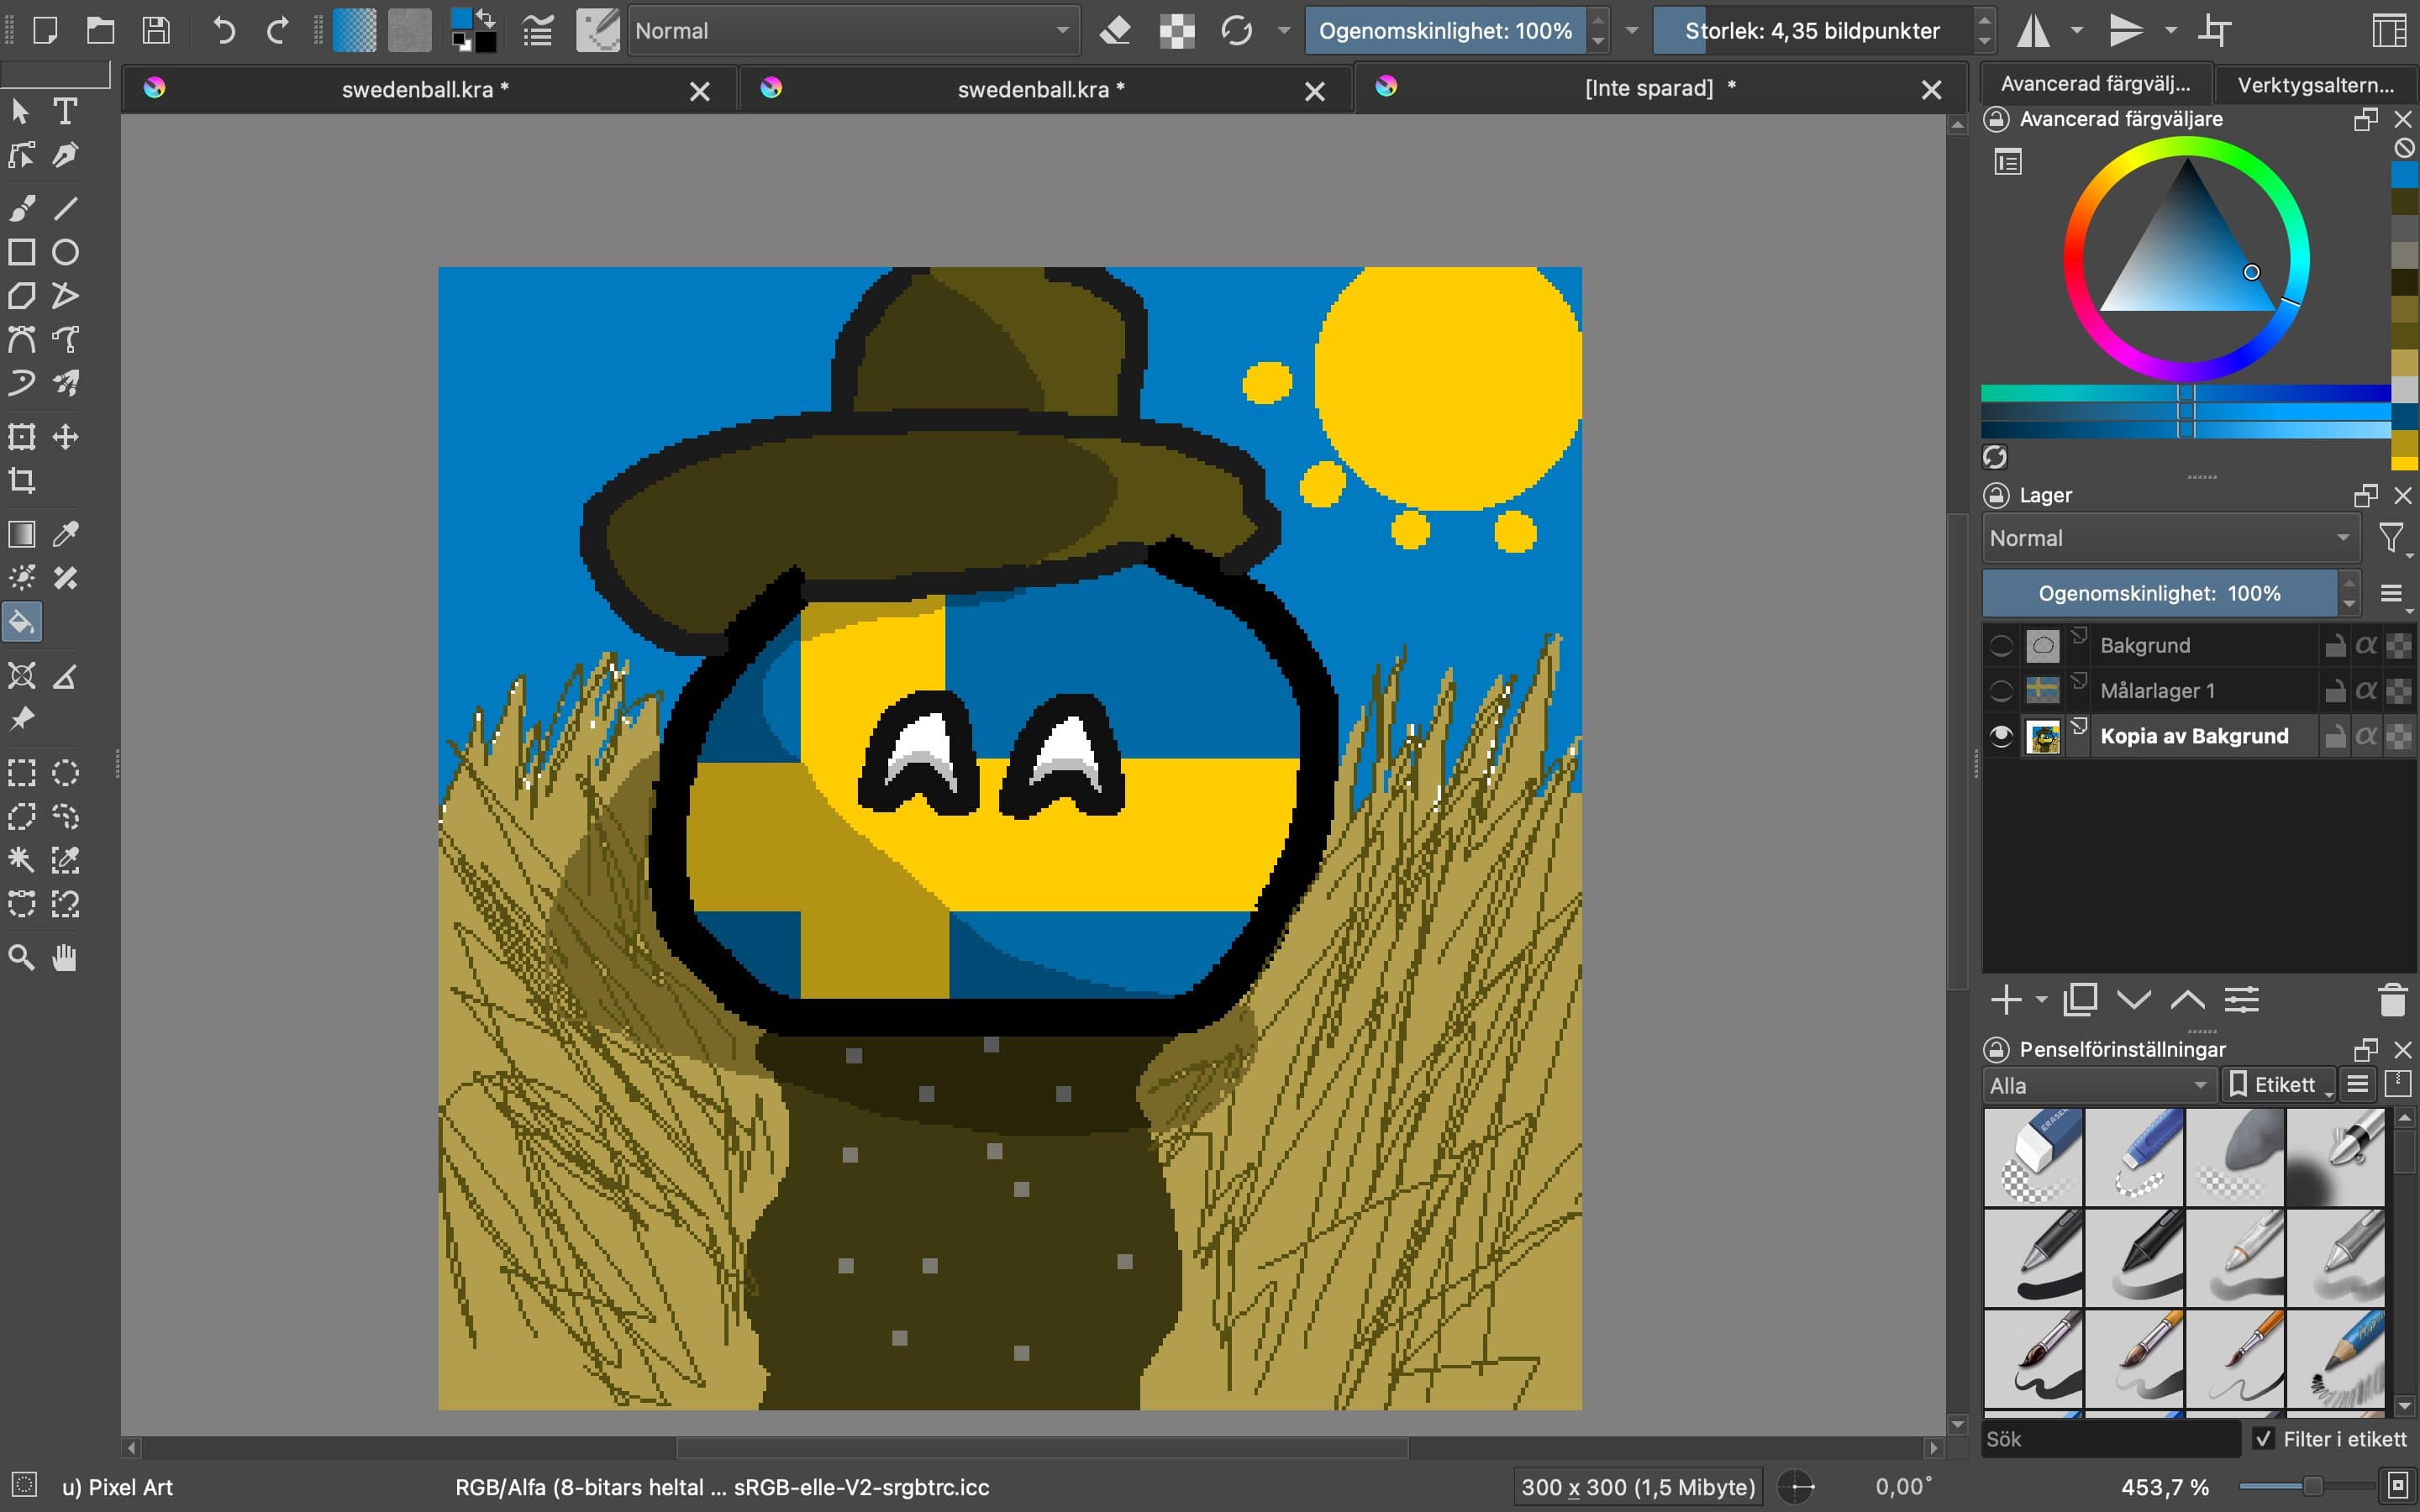
Task: Select the Rectangular Selection tool
Action: click(x=22, y=773)
